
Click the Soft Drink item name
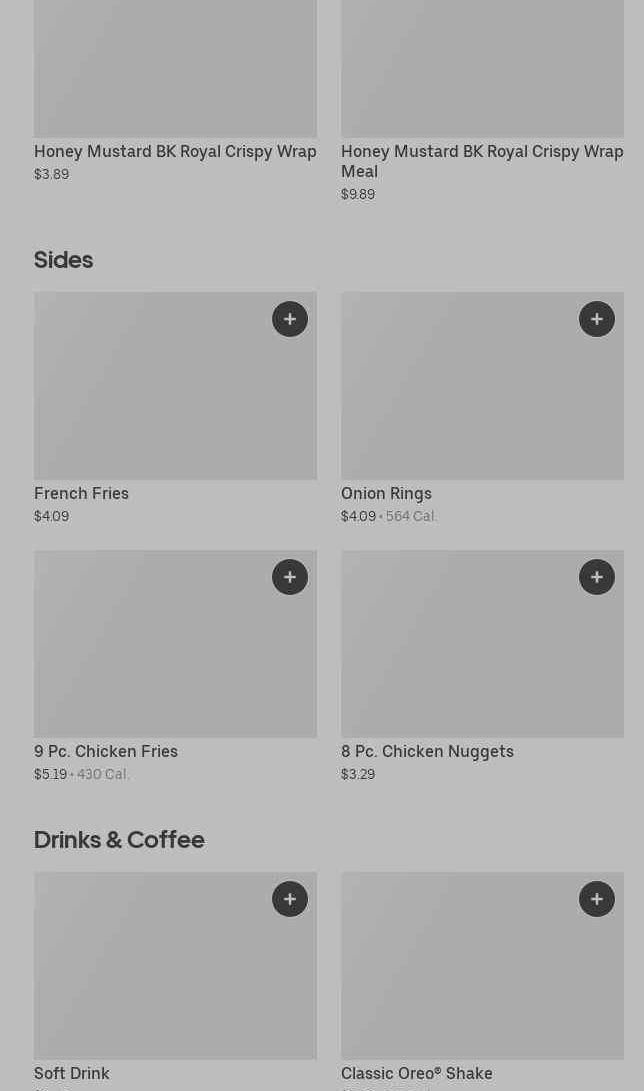(x=72, y=1074)
